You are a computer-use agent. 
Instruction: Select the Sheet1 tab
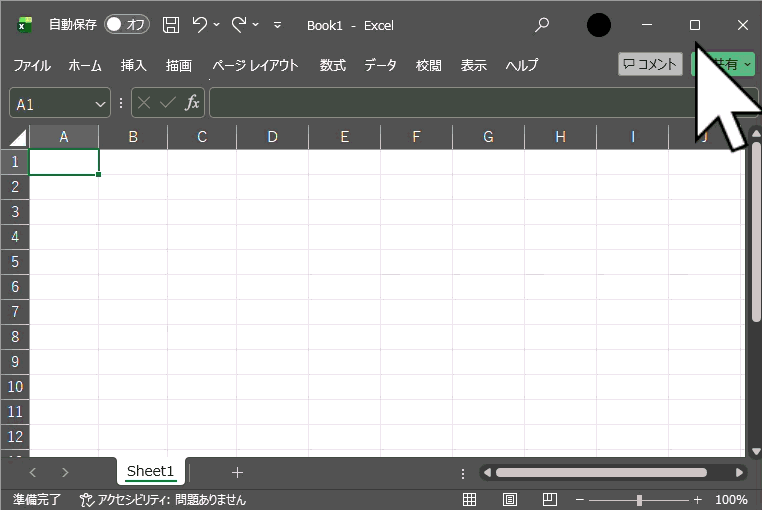[151, 471]
